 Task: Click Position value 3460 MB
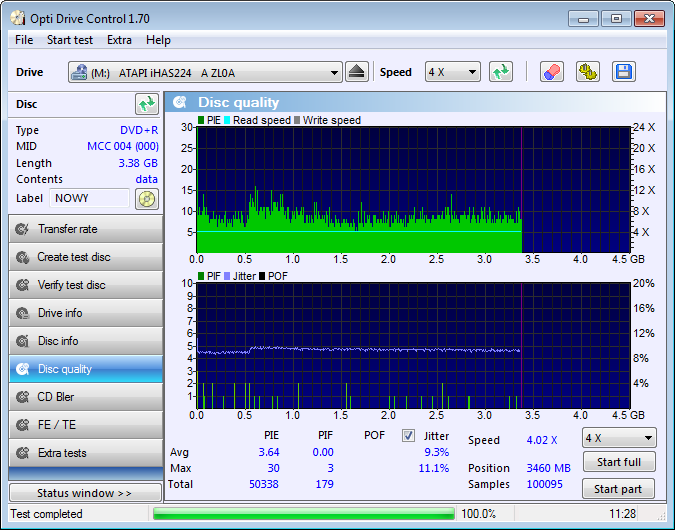[548, 468]
